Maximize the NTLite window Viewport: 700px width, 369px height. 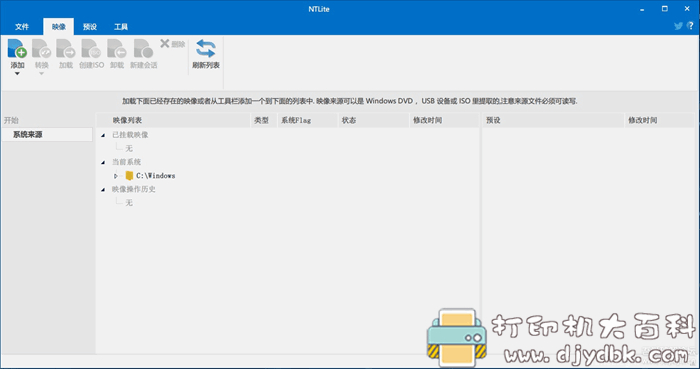(665, 9)
